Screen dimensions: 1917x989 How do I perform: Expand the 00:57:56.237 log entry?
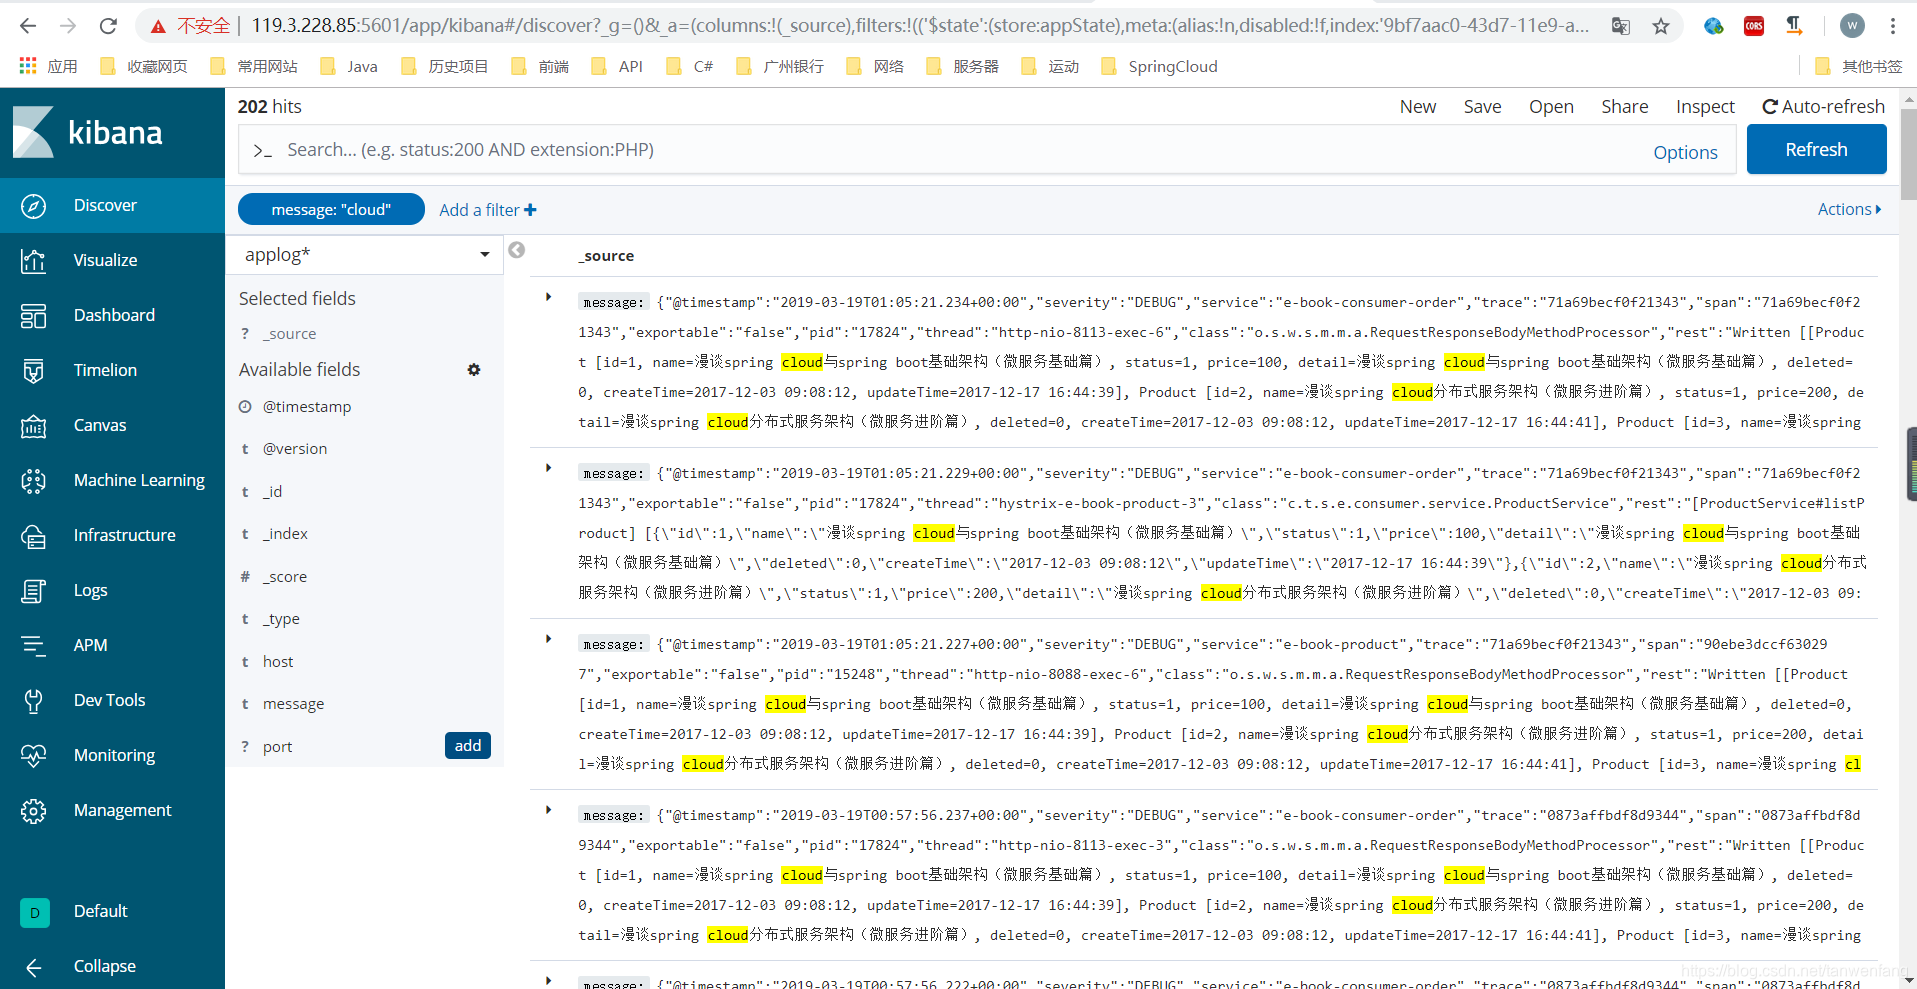548,810
